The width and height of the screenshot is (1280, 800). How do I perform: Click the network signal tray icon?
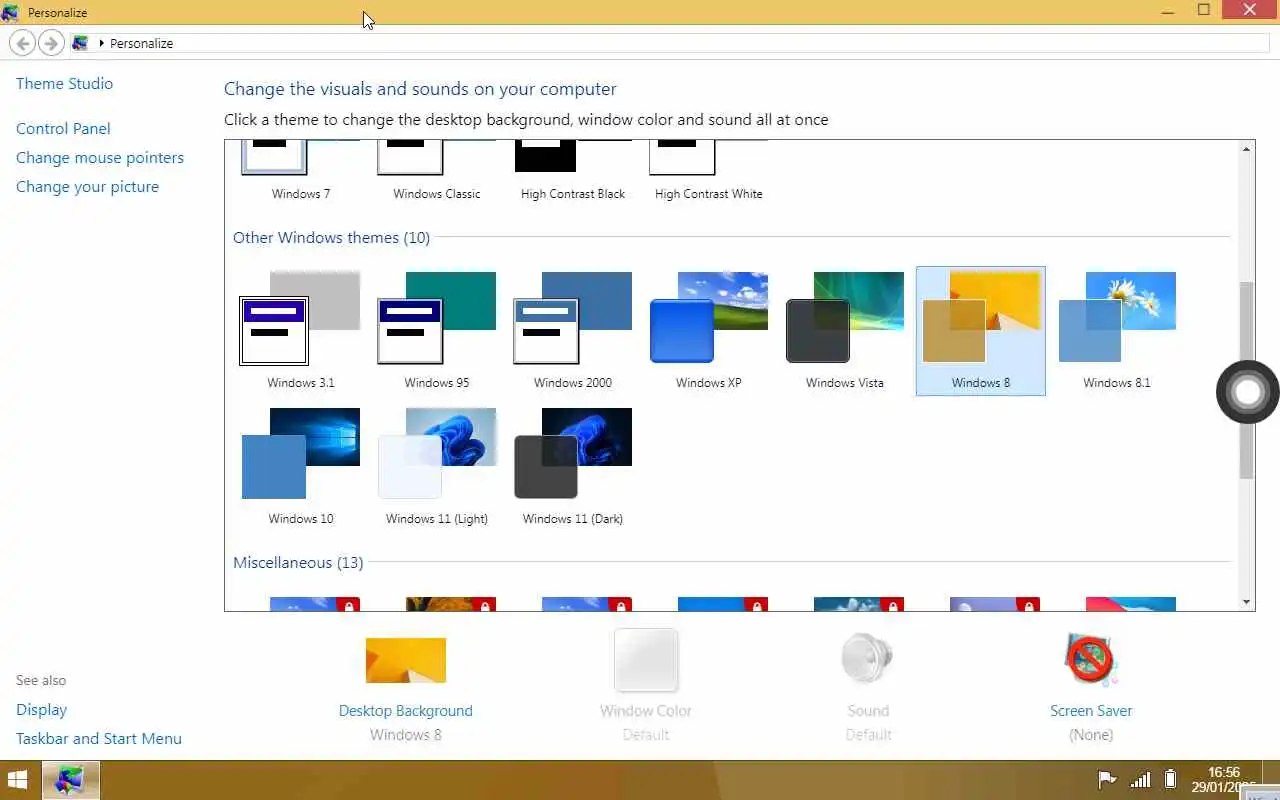1140,780
